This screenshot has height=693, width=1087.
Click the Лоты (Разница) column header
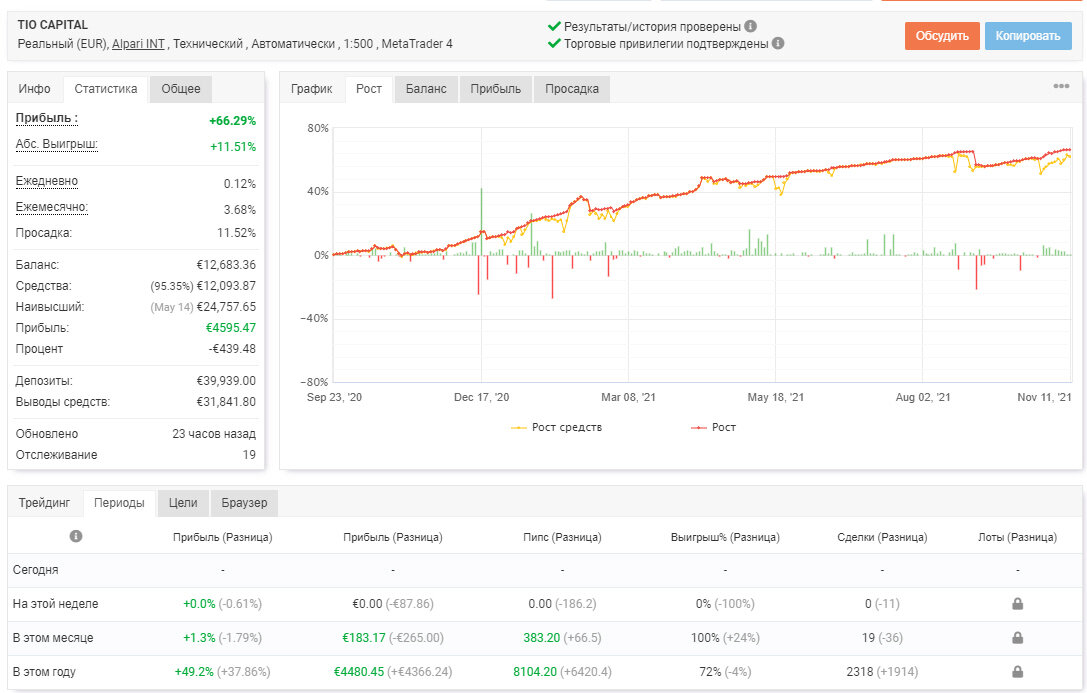[x=1017, y=537]
